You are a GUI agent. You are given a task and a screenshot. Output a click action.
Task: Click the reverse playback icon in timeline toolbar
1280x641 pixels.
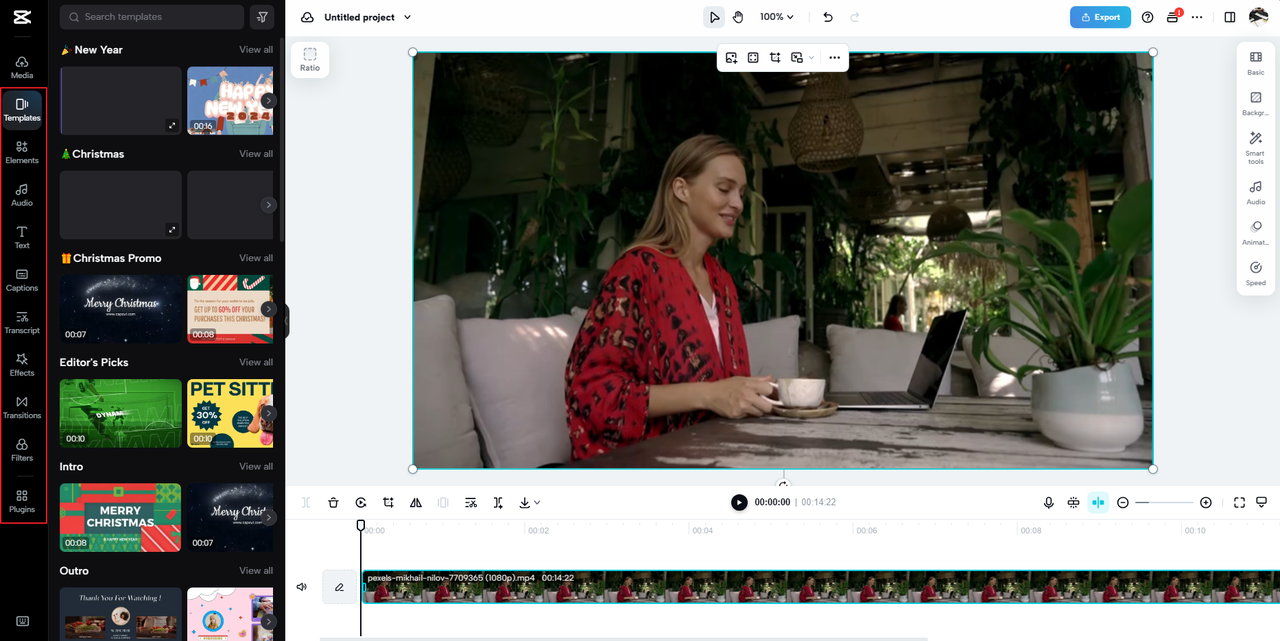pos(361,503)
